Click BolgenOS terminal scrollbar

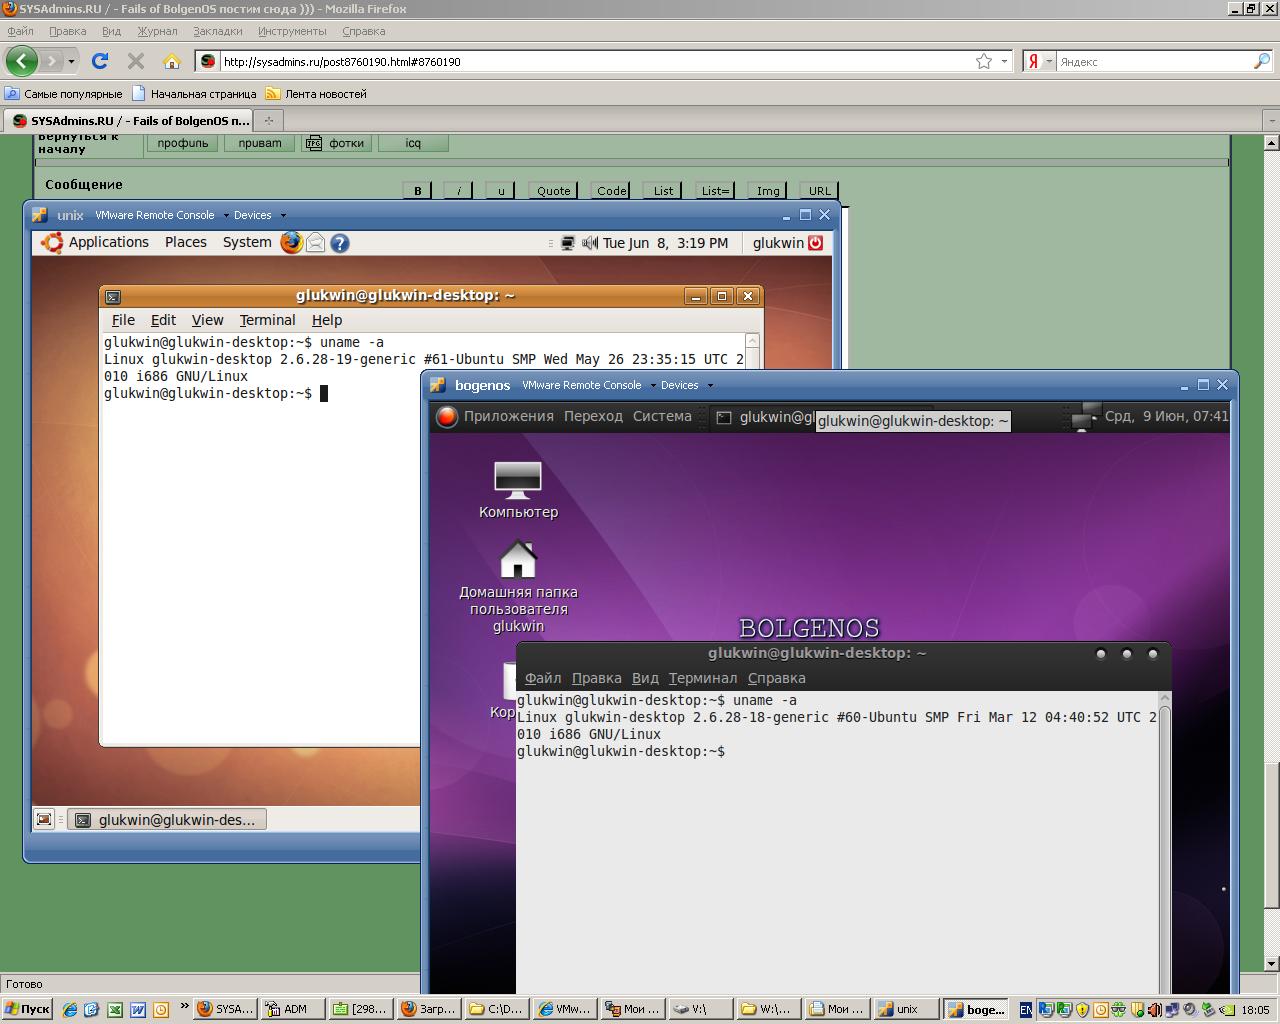[x=1165, y=840]
